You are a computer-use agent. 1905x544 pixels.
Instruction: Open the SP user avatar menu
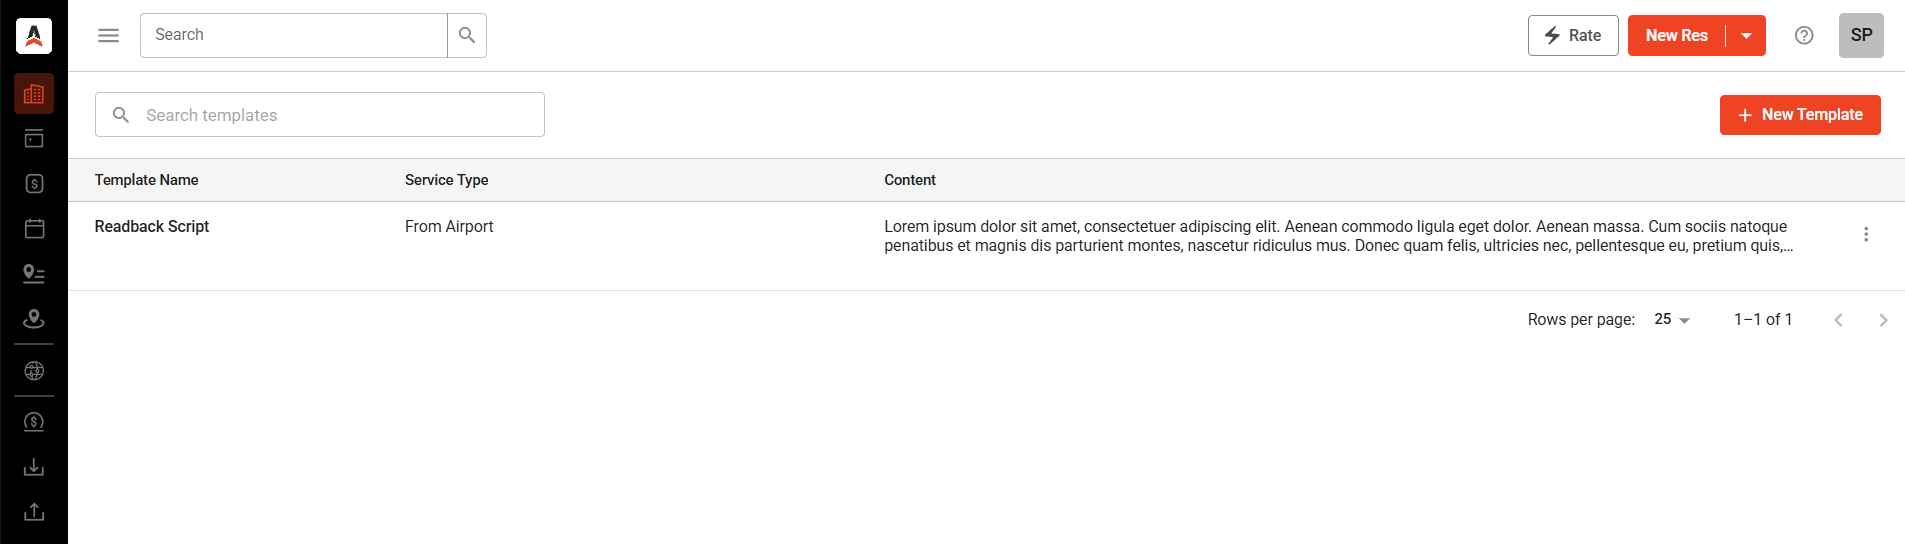coord(1861,35)
